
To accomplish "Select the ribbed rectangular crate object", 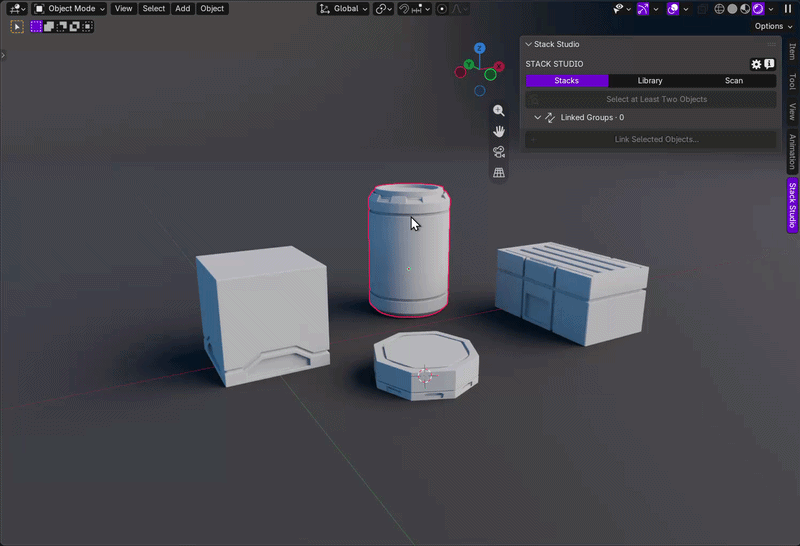I will (x=571, y=292).
